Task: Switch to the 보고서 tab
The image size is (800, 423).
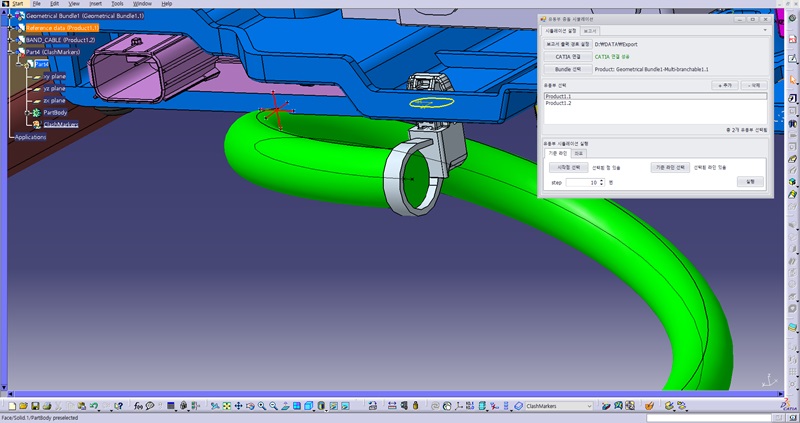Action: pos(590,31)
